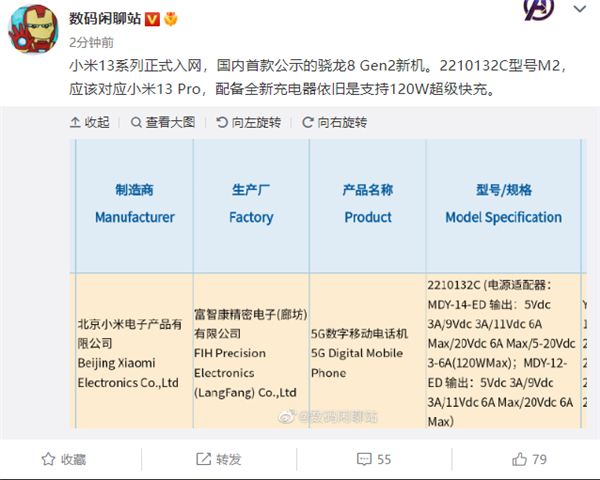This screenshot has height=480, width=600.
Task: Repost using the 转发 button
Action: click(x=219, y=459)
